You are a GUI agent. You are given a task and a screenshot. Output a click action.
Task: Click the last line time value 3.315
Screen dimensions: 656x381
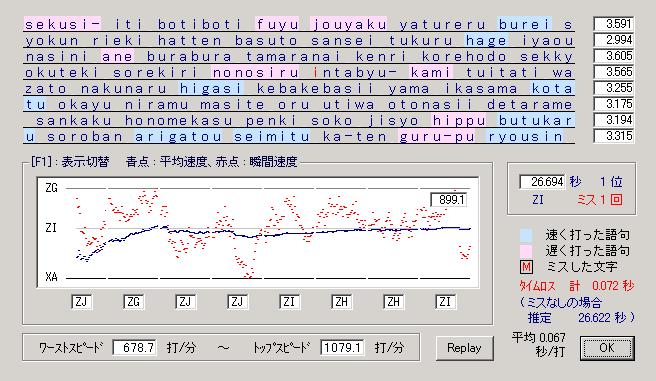(x=614, y=136)
